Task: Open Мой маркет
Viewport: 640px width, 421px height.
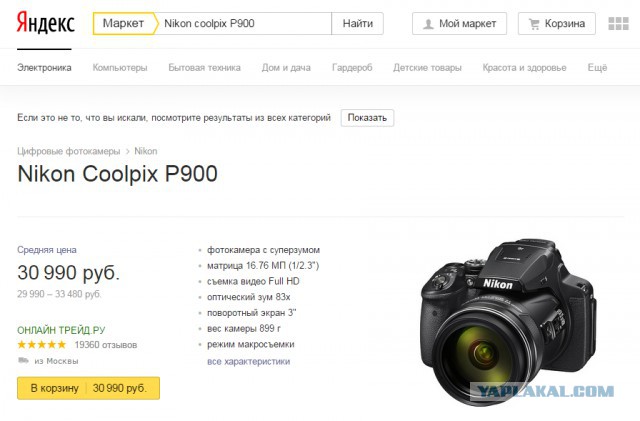Action: [460, 24]
